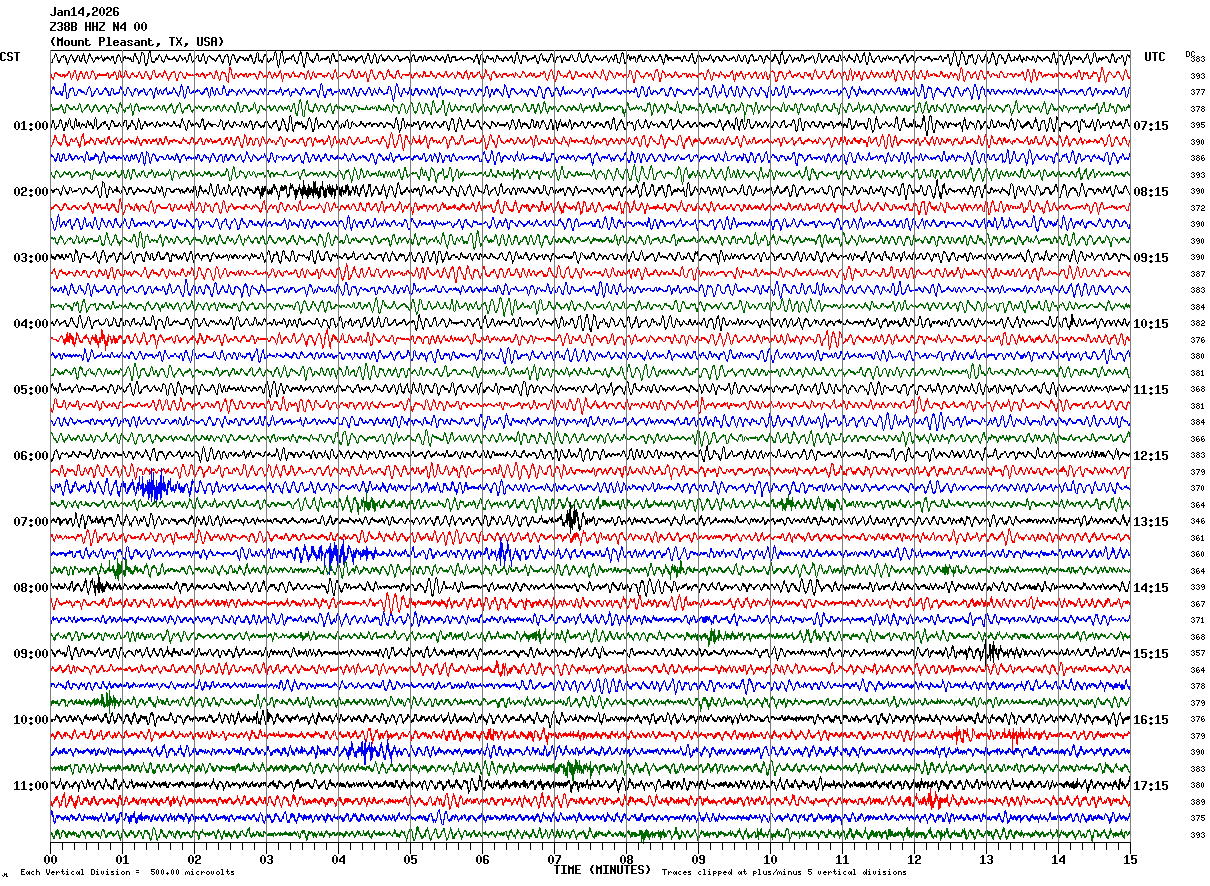Click DC value "389" in the DC column

(1197, 802)
